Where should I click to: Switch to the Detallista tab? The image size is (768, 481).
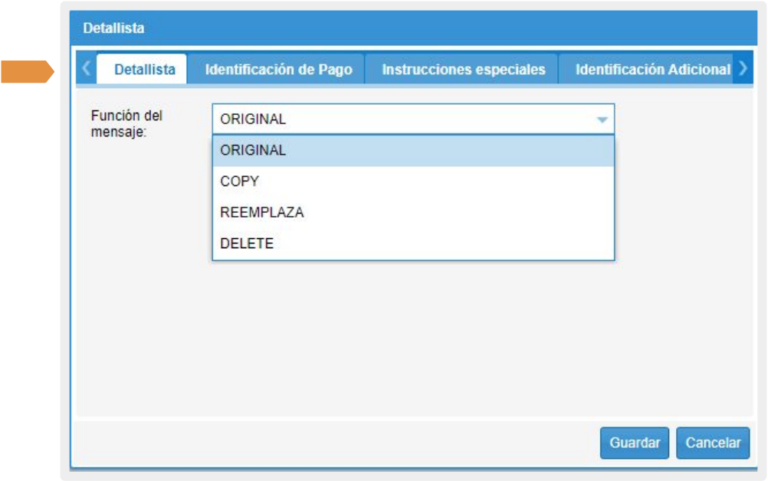point(144,70)
